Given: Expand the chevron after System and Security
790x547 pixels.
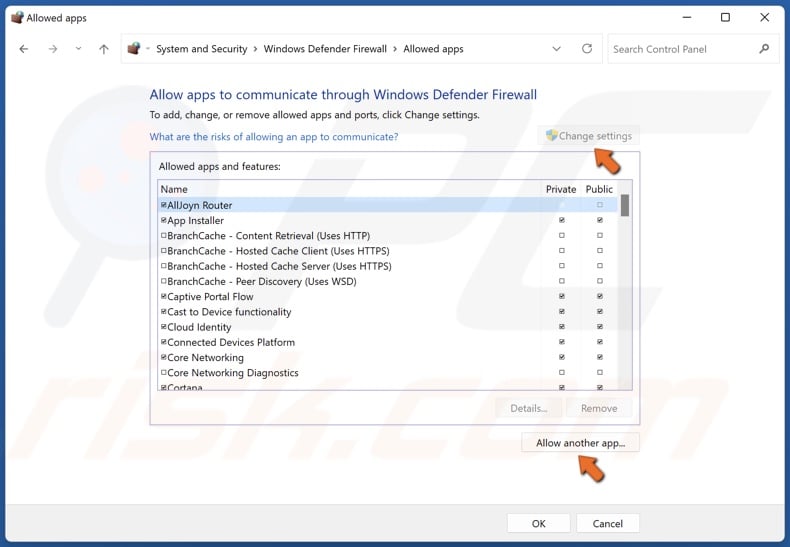Looking at the screenshot, I should pos(255,49).
